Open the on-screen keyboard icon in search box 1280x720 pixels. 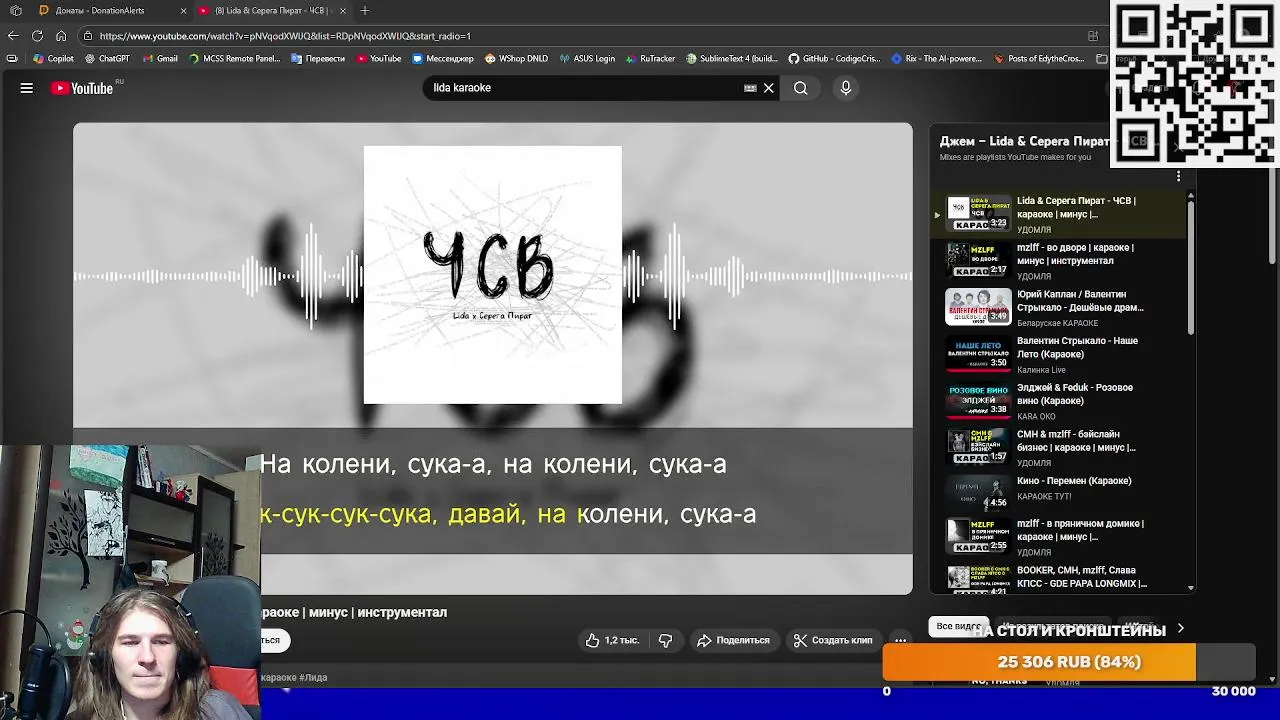(x=750, y=88)
